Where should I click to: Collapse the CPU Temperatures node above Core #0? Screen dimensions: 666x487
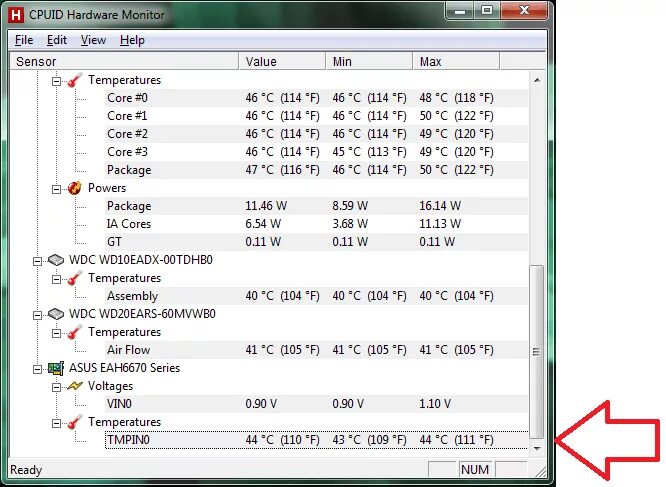click(56, 81)
